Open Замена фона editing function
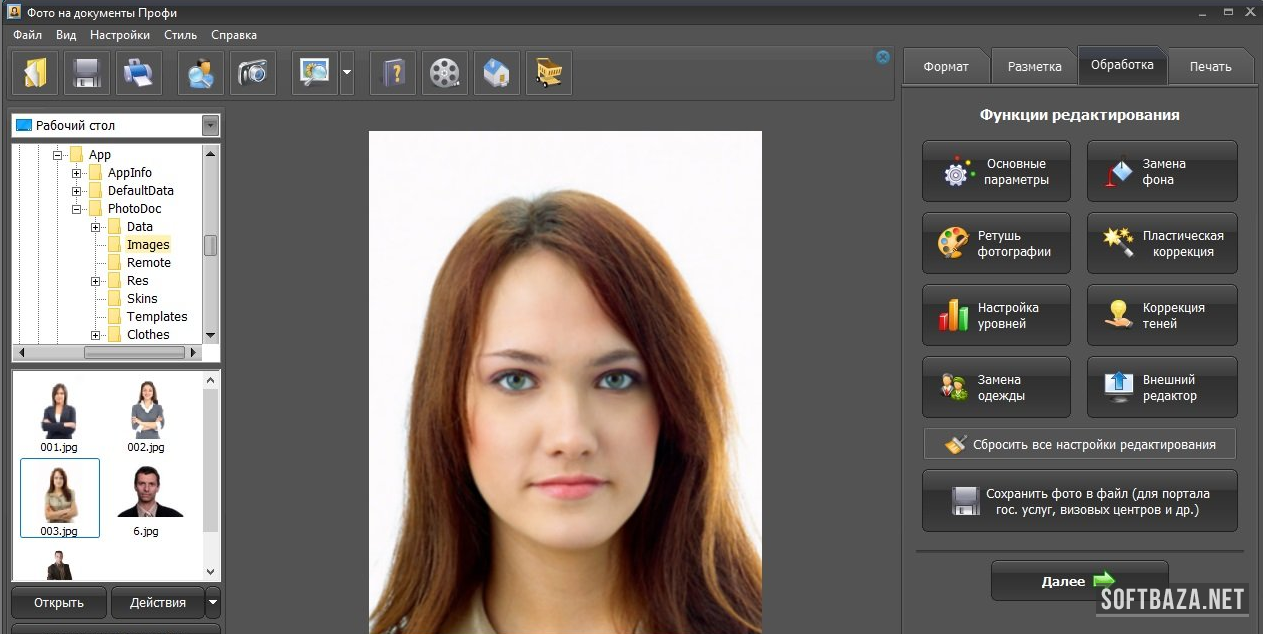This screenshot has height=634, width=1263. coord(1162,172)
